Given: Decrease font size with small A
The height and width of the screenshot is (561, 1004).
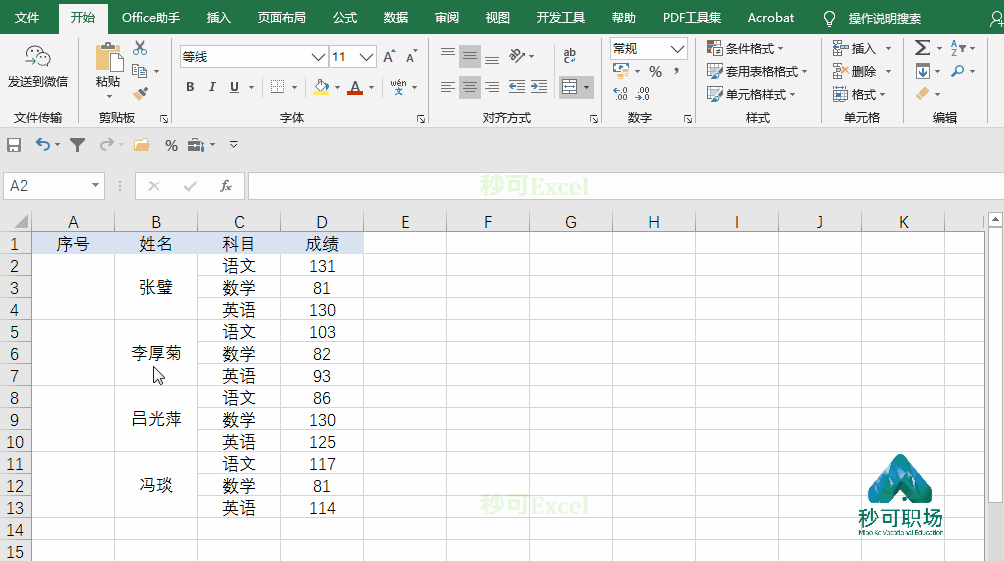Looking at the screenshot, I should (x=411, y=56).
